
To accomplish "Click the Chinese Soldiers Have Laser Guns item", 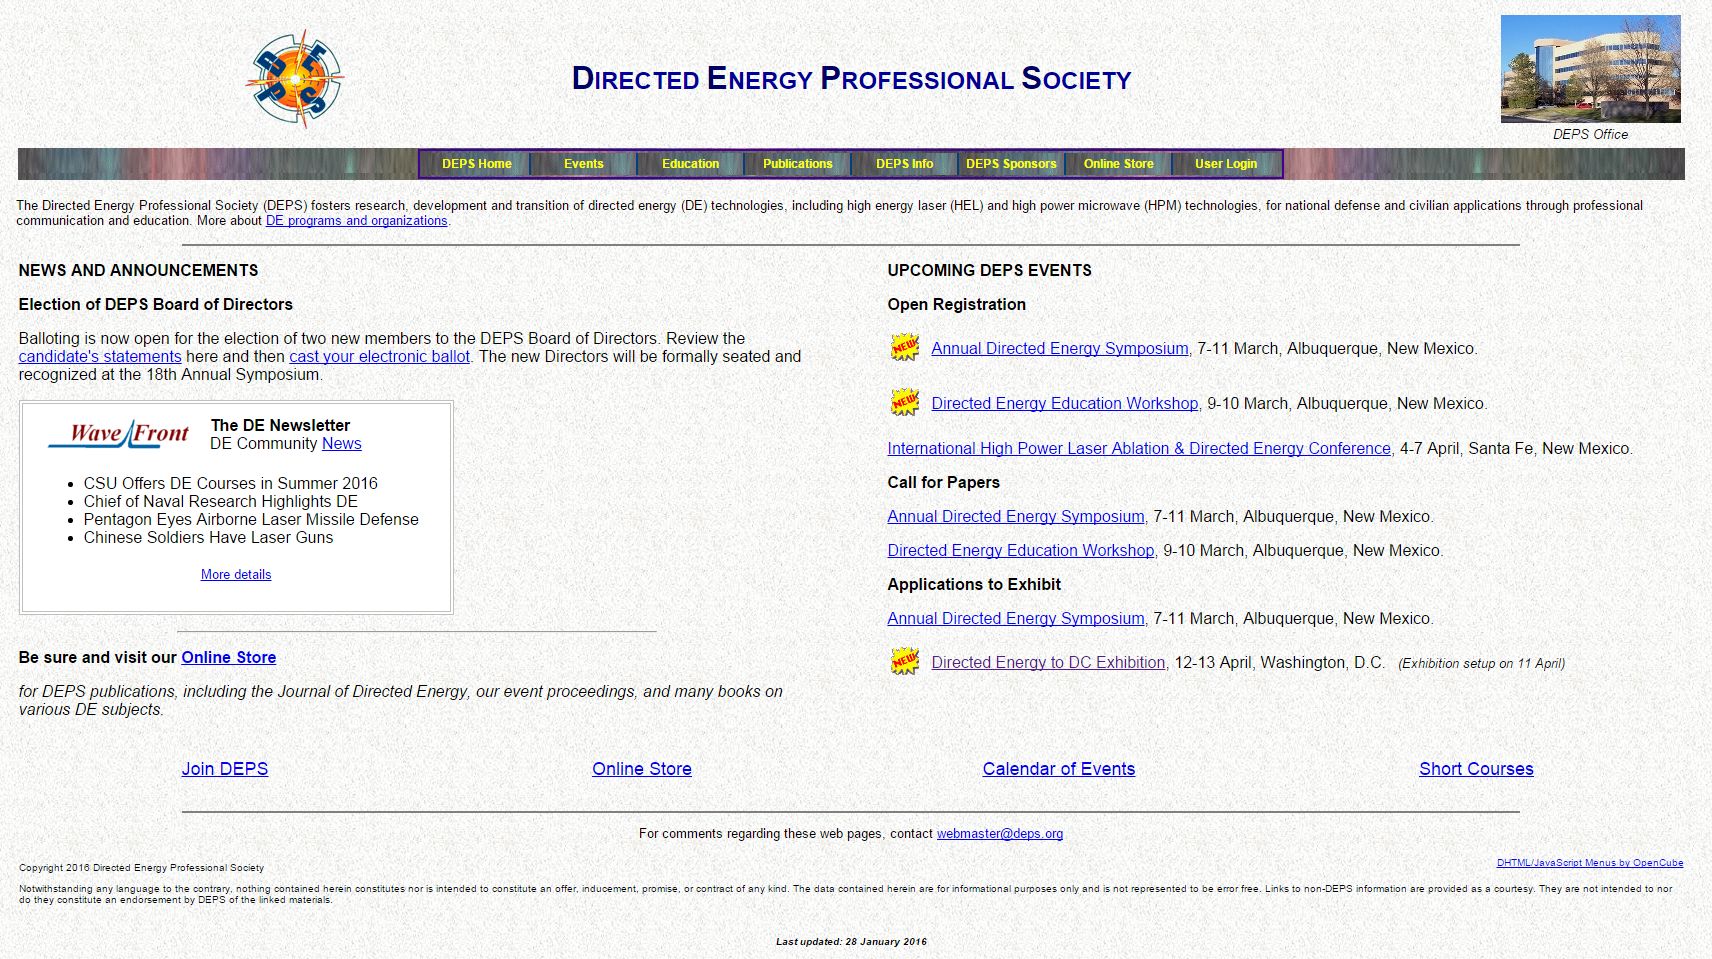I will pyautogui.click(x=209, y=538).
